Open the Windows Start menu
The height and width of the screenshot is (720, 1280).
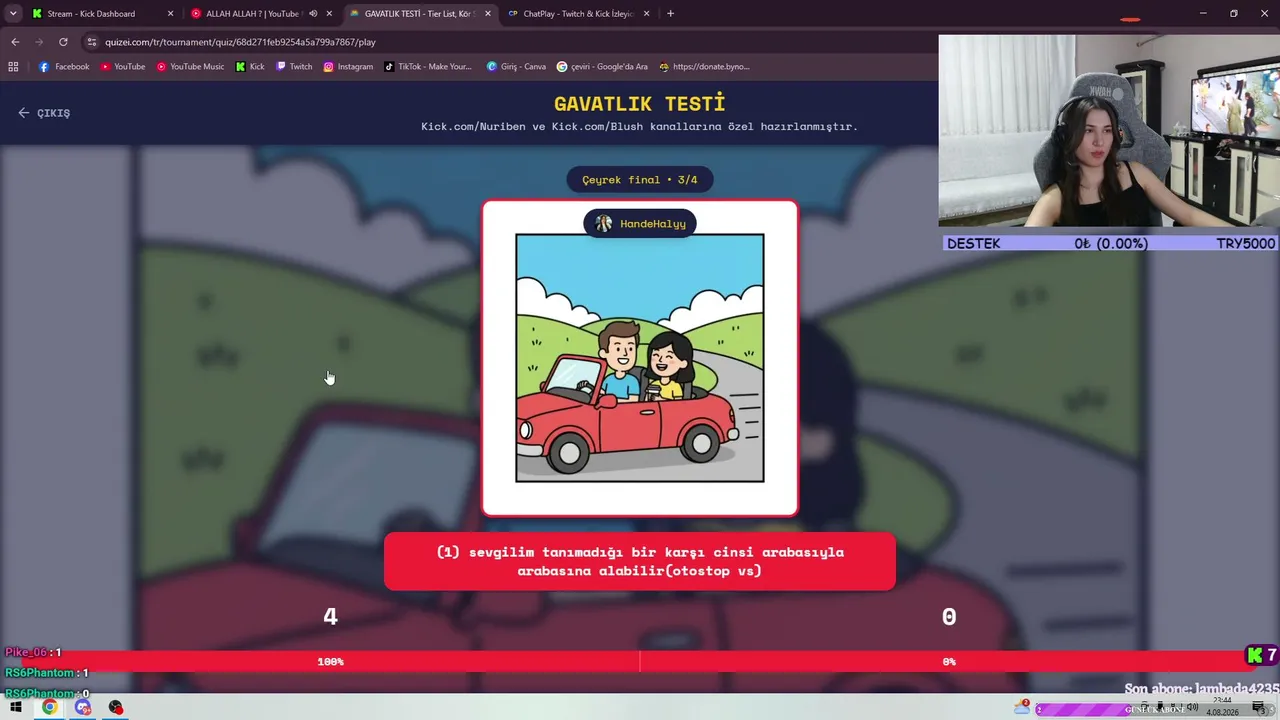coord(16,707)
